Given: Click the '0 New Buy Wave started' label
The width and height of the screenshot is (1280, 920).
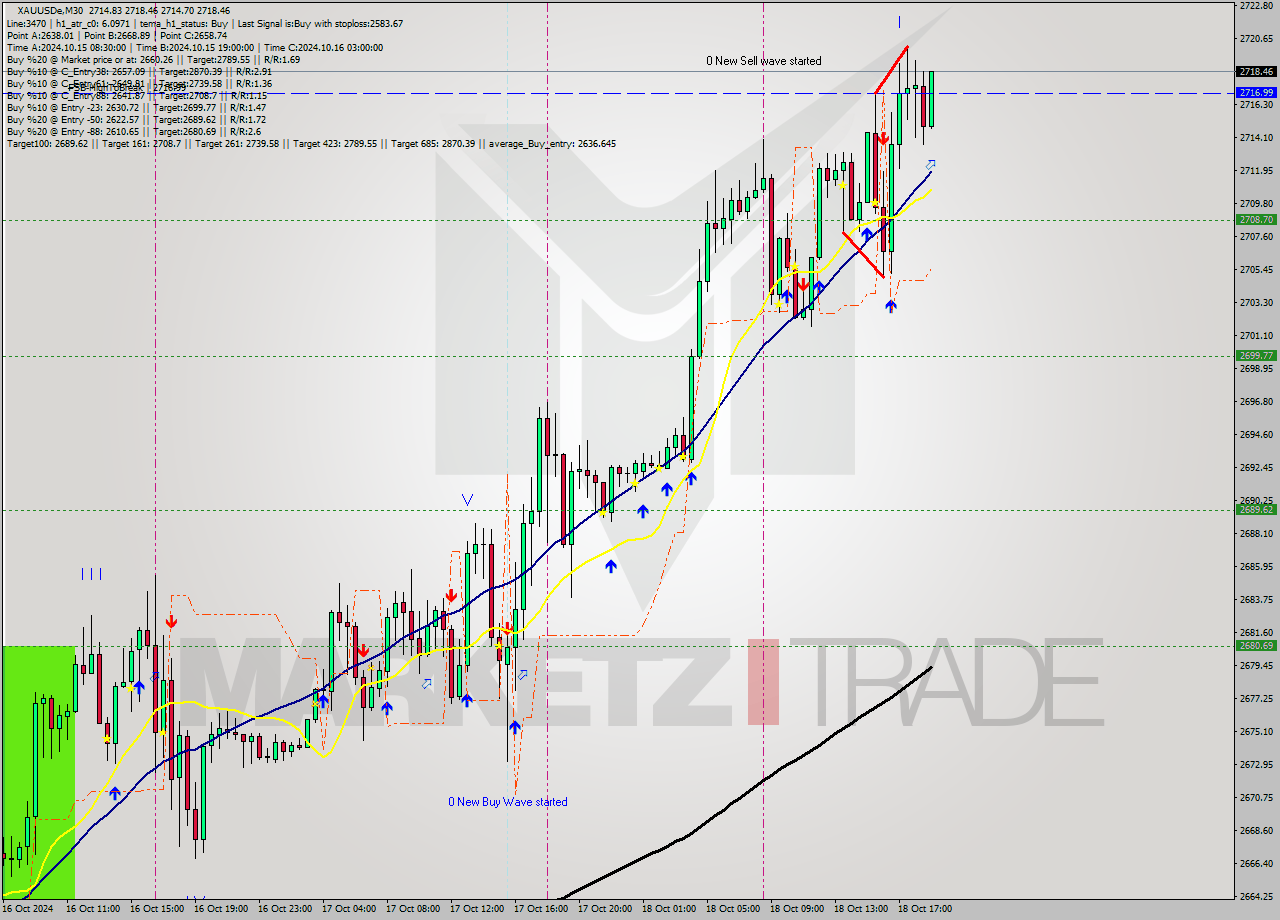Looking at the screenshot, I should pyautogui.click(x=508, y=802).
